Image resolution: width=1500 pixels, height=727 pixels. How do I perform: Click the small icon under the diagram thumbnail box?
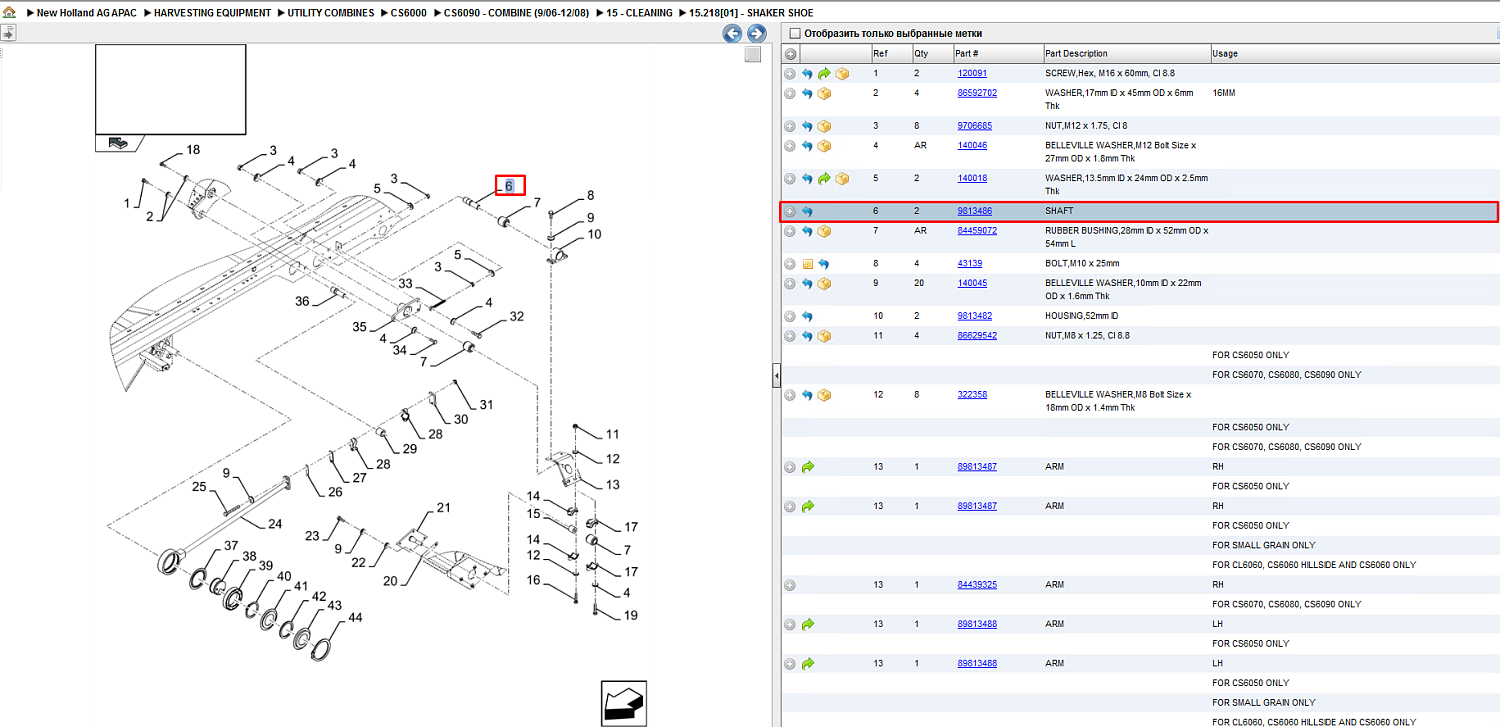tap(118, 143)
